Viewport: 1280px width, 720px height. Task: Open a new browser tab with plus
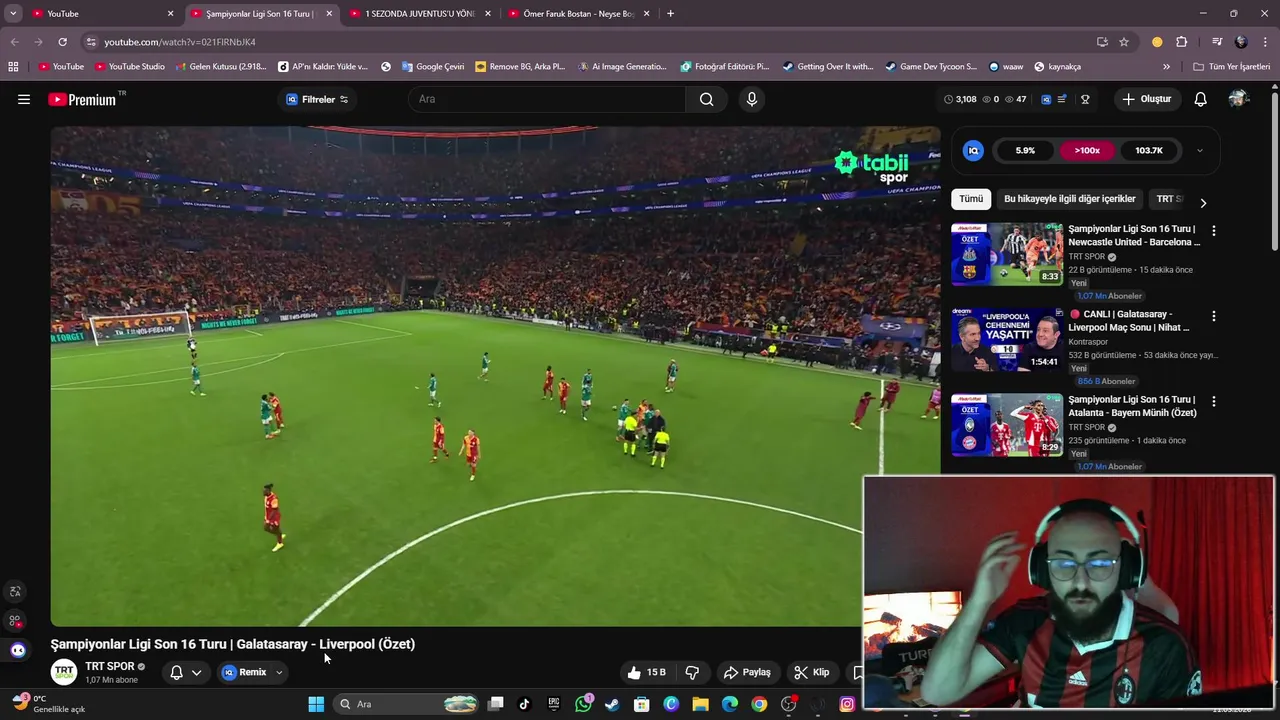670,14
